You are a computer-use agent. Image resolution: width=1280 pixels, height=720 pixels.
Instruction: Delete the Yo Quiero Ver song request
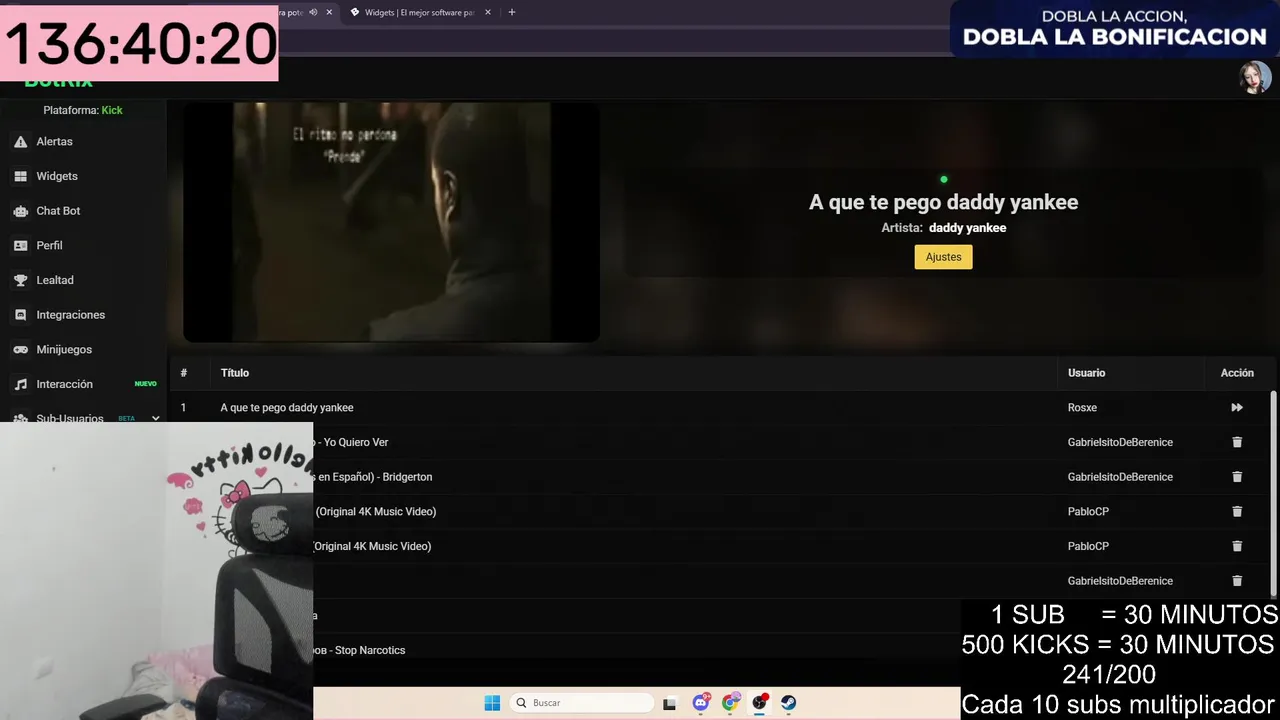[x=1237, y=442]
